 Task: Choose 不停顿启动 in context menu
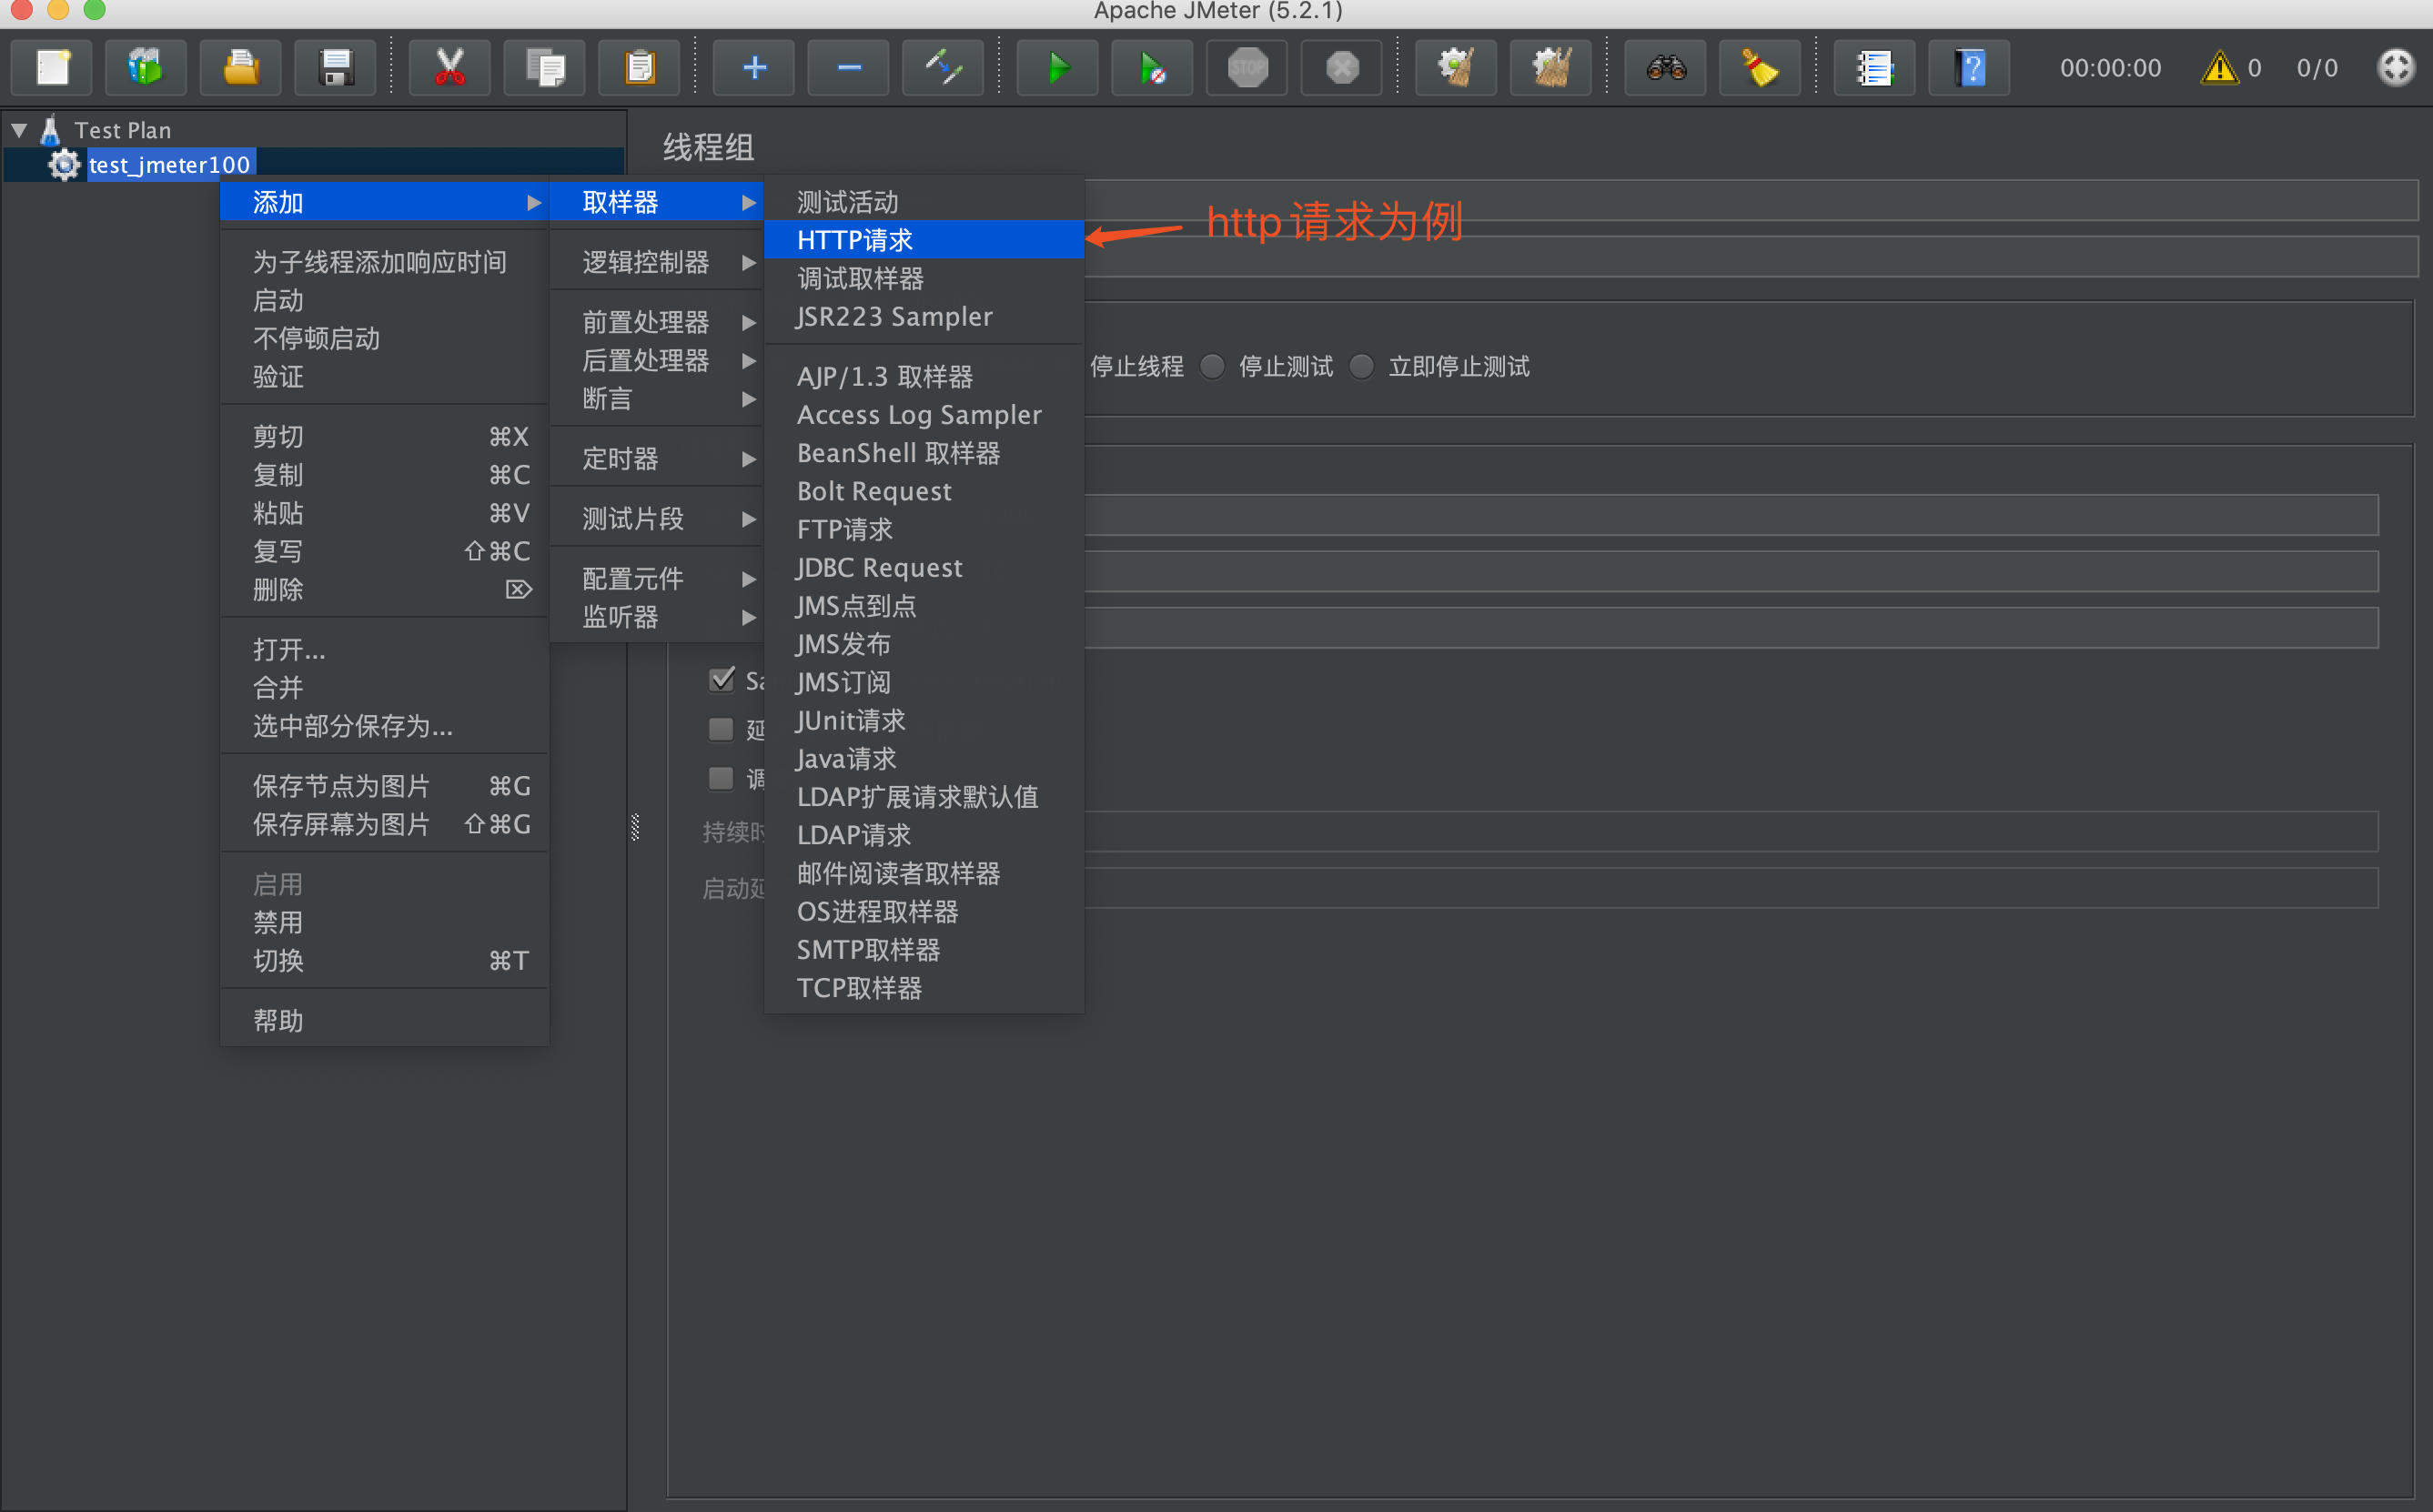click(384, 339)
